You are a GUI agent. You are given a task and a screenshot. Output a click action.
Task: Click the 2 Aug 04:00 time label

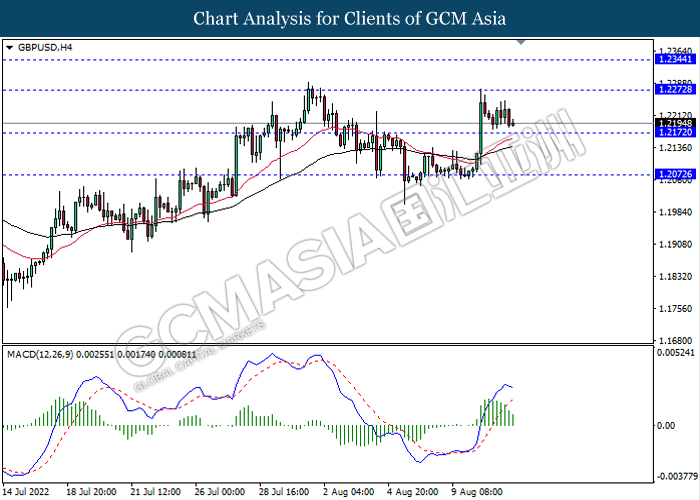click(349, 492)
